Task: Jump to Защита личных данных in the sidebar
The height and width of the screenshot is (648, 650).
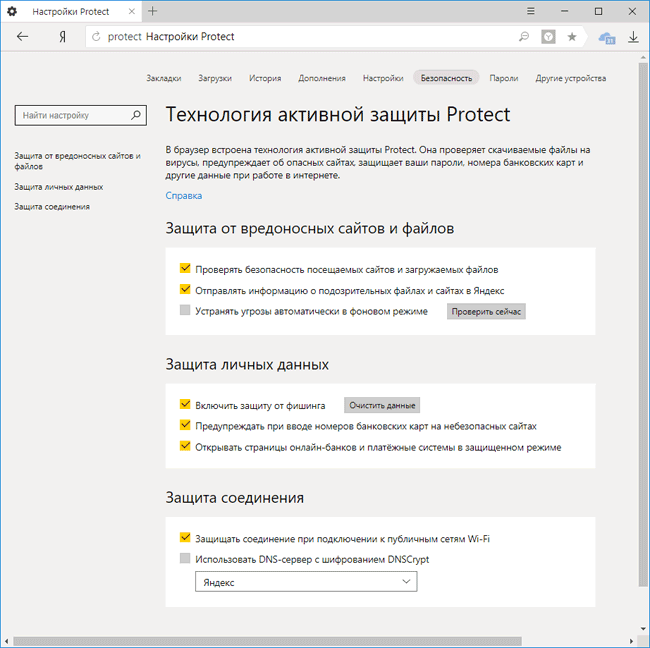Action: point(59,187)
